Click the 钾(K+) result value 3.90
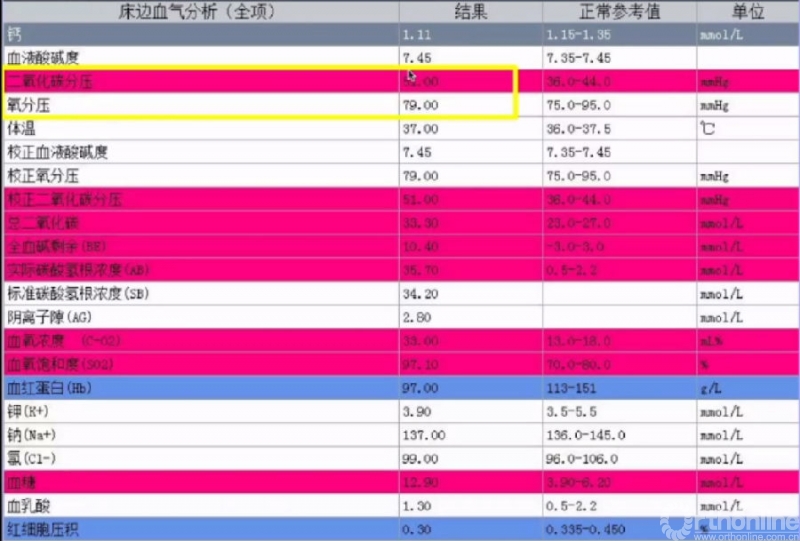This screenshot has height=541, width=800. coord(416,411)
